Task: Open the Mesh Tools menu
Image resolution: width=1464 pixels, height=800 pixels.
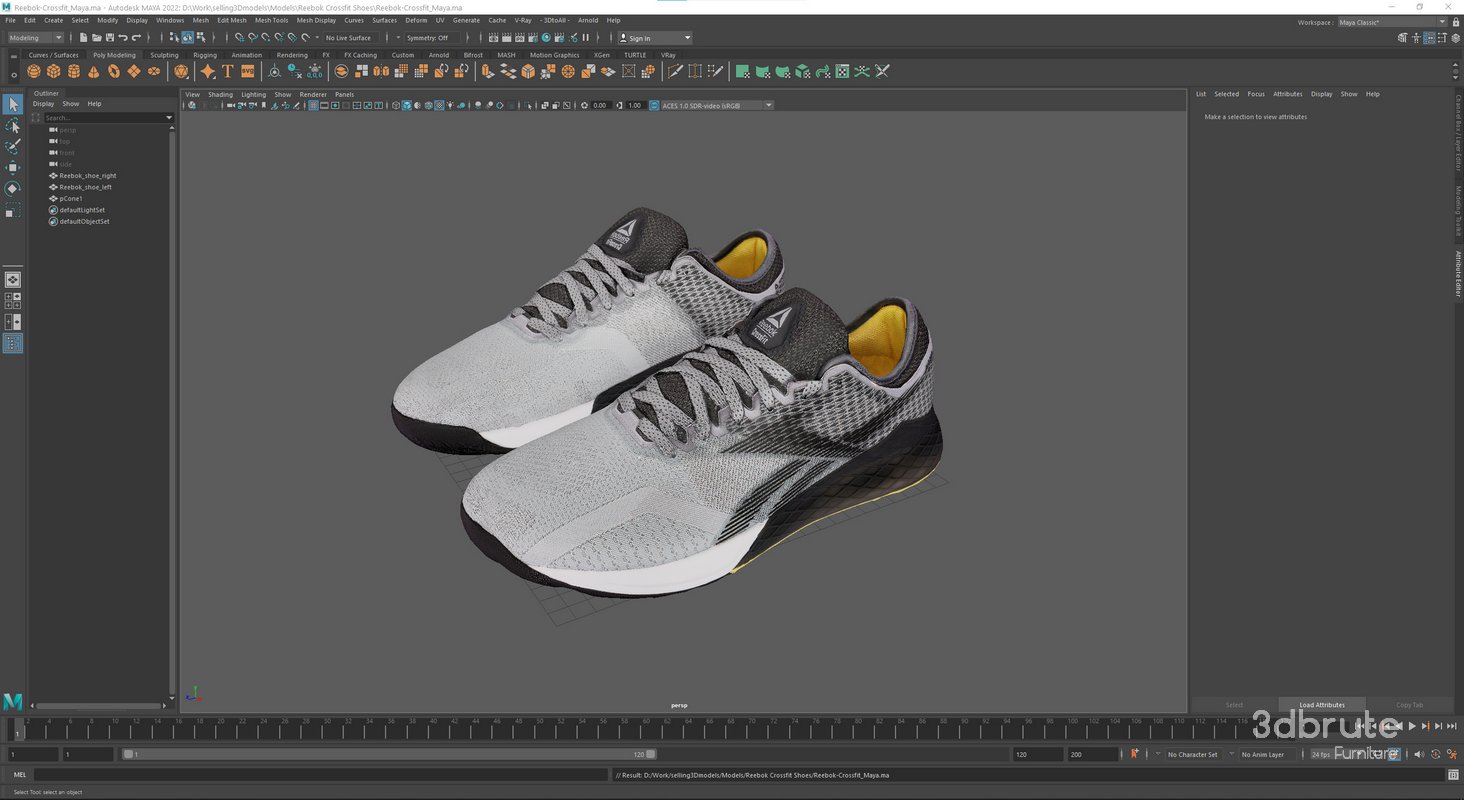Action: pyautogui.click(x=269, y=20)
